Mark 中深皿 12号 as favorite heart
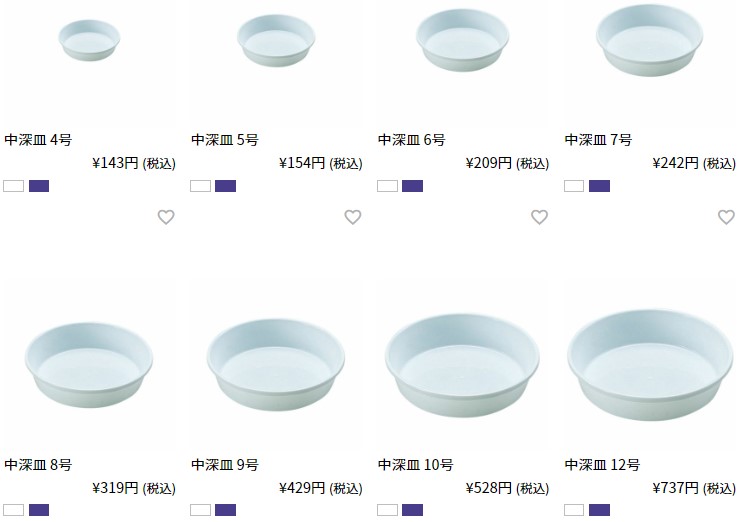The height and width of the screenshot is (522, 741). 726,217
